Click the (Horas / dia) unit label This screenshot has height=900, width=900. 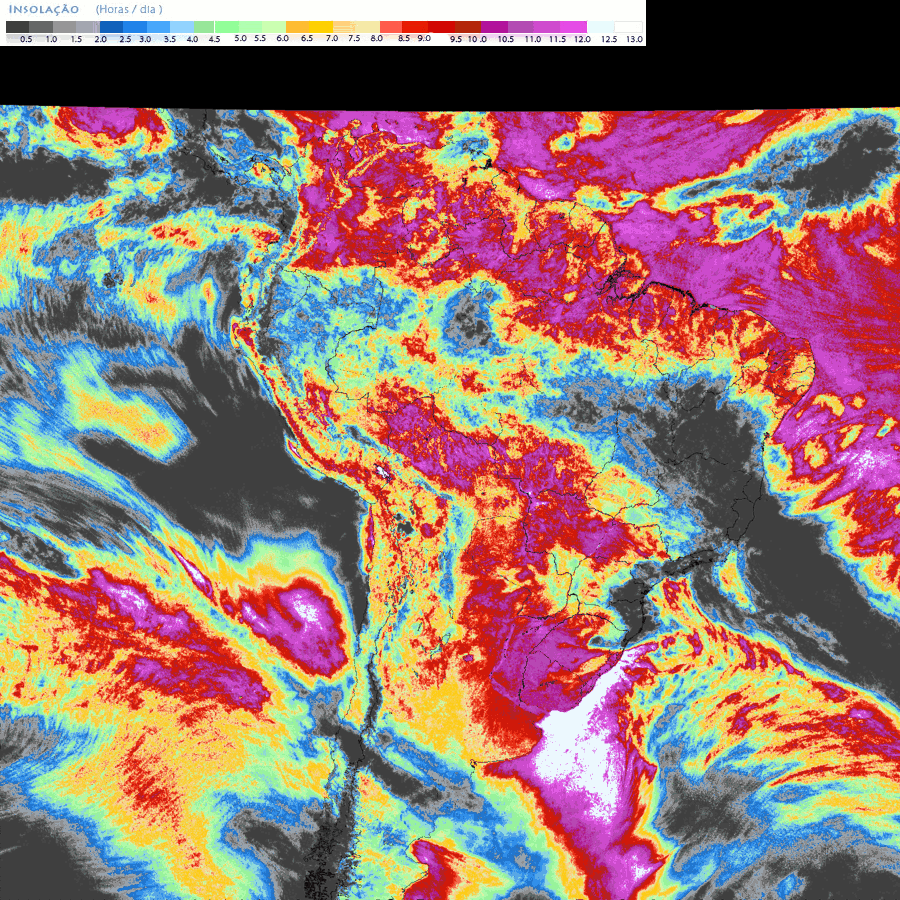pos(129,10)
